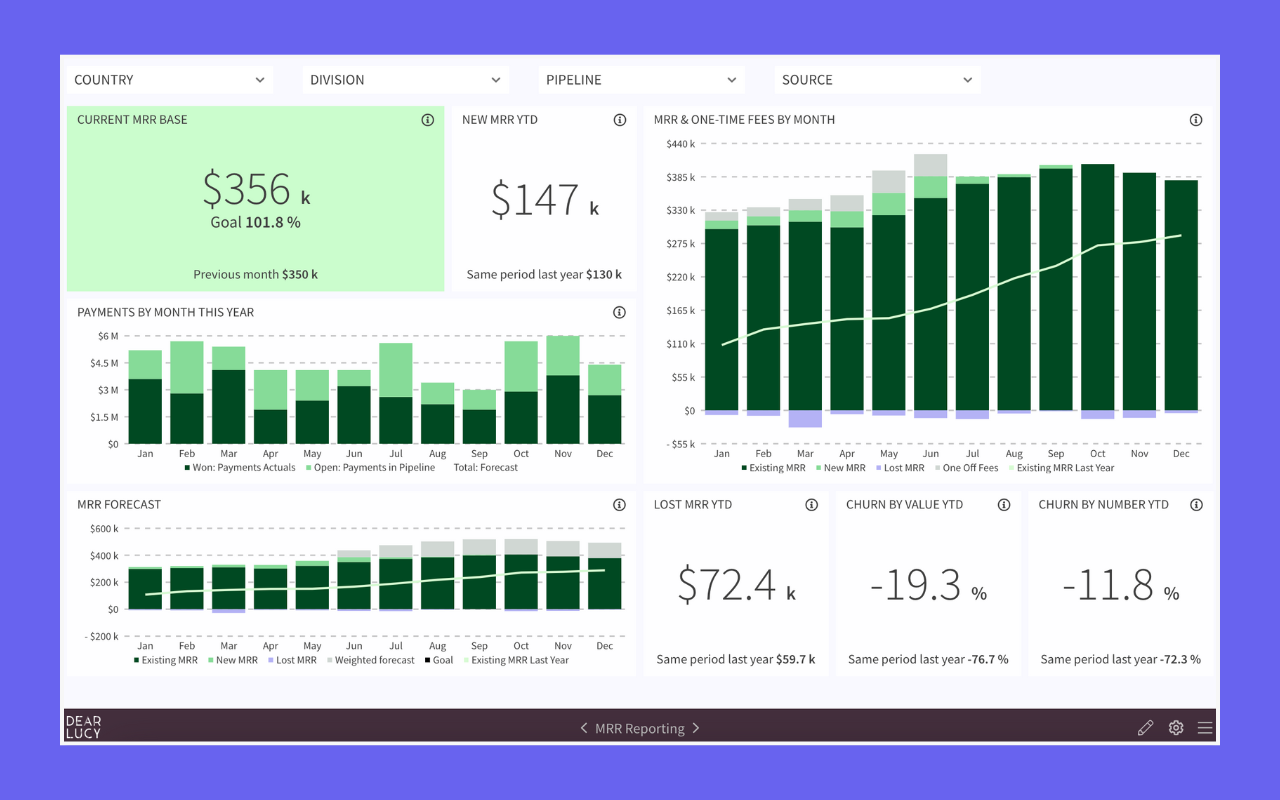Click the Lost MRR YTD info icon
This screenshot has width=1280, height=800.
[811, 504]
